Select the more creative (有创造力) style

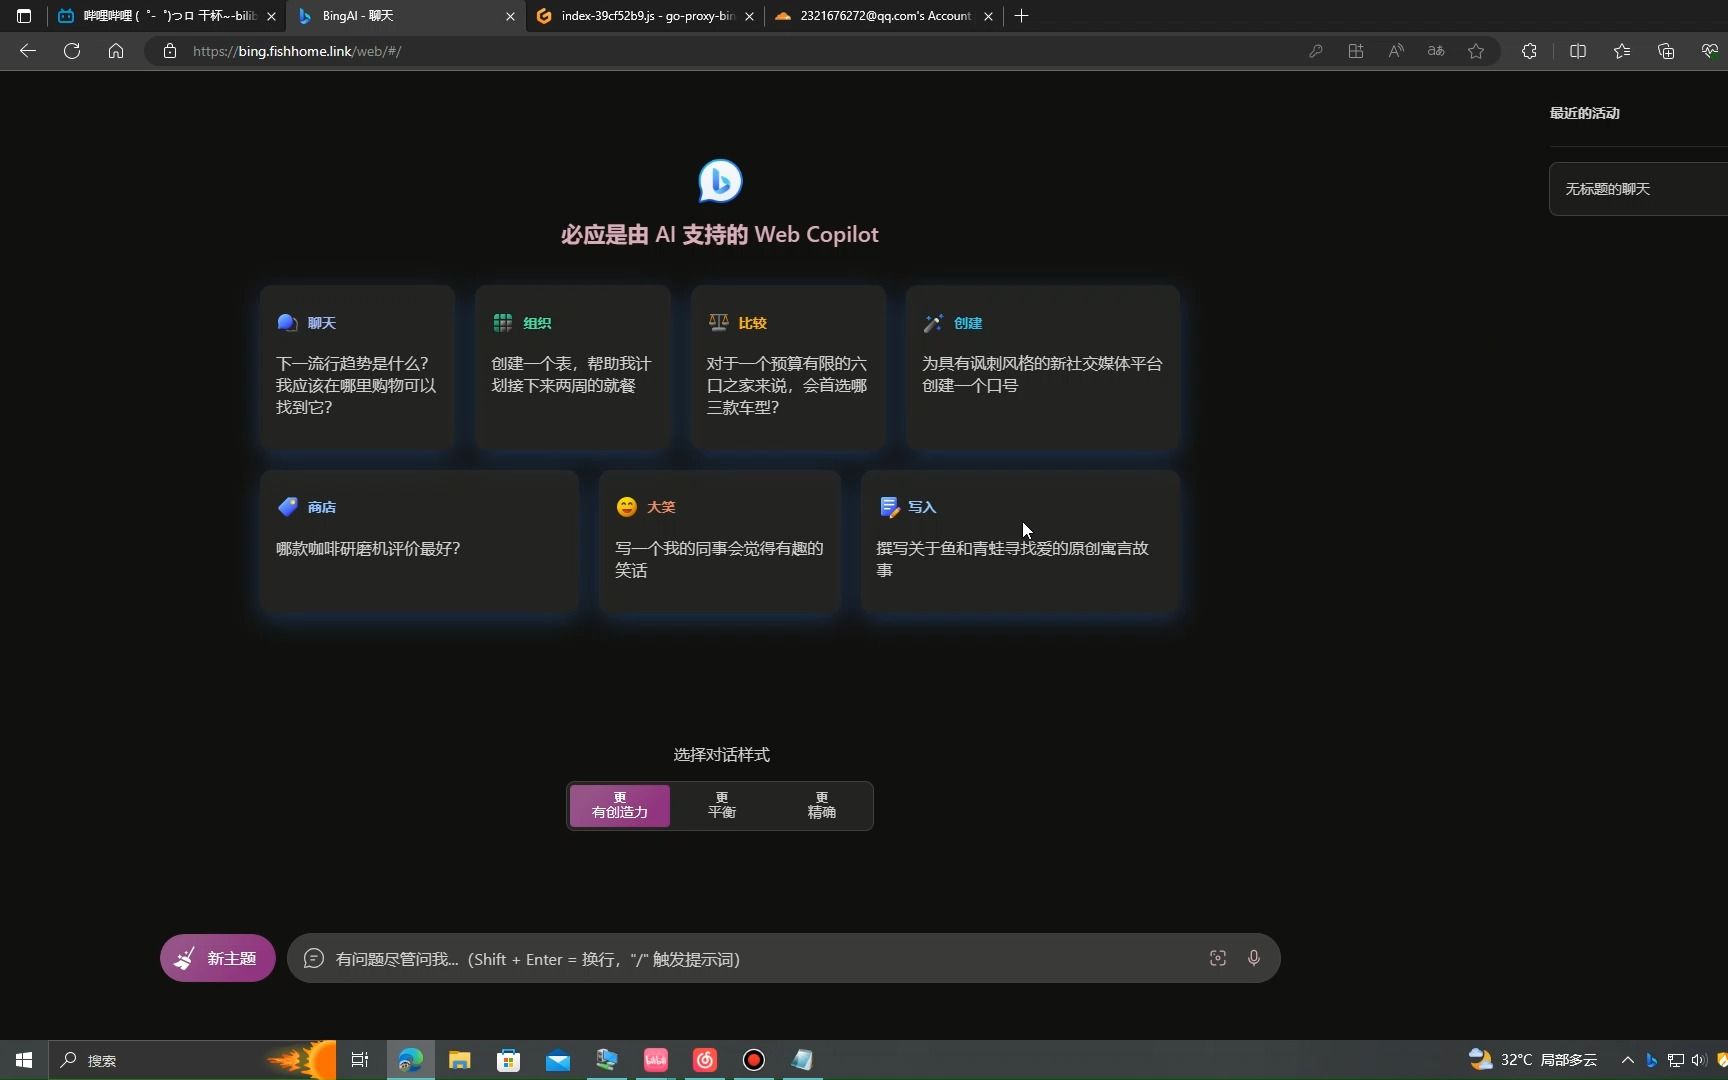620,805
